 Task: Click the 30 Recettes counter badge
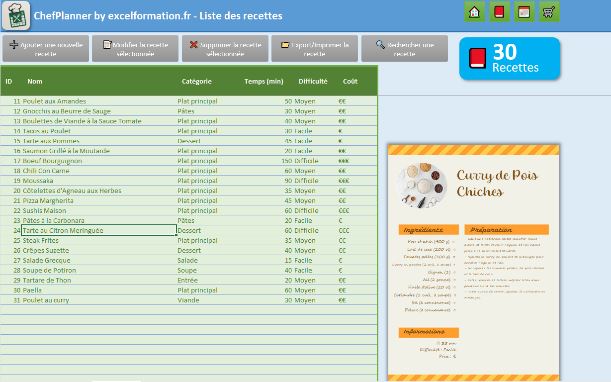pos(510,58)
